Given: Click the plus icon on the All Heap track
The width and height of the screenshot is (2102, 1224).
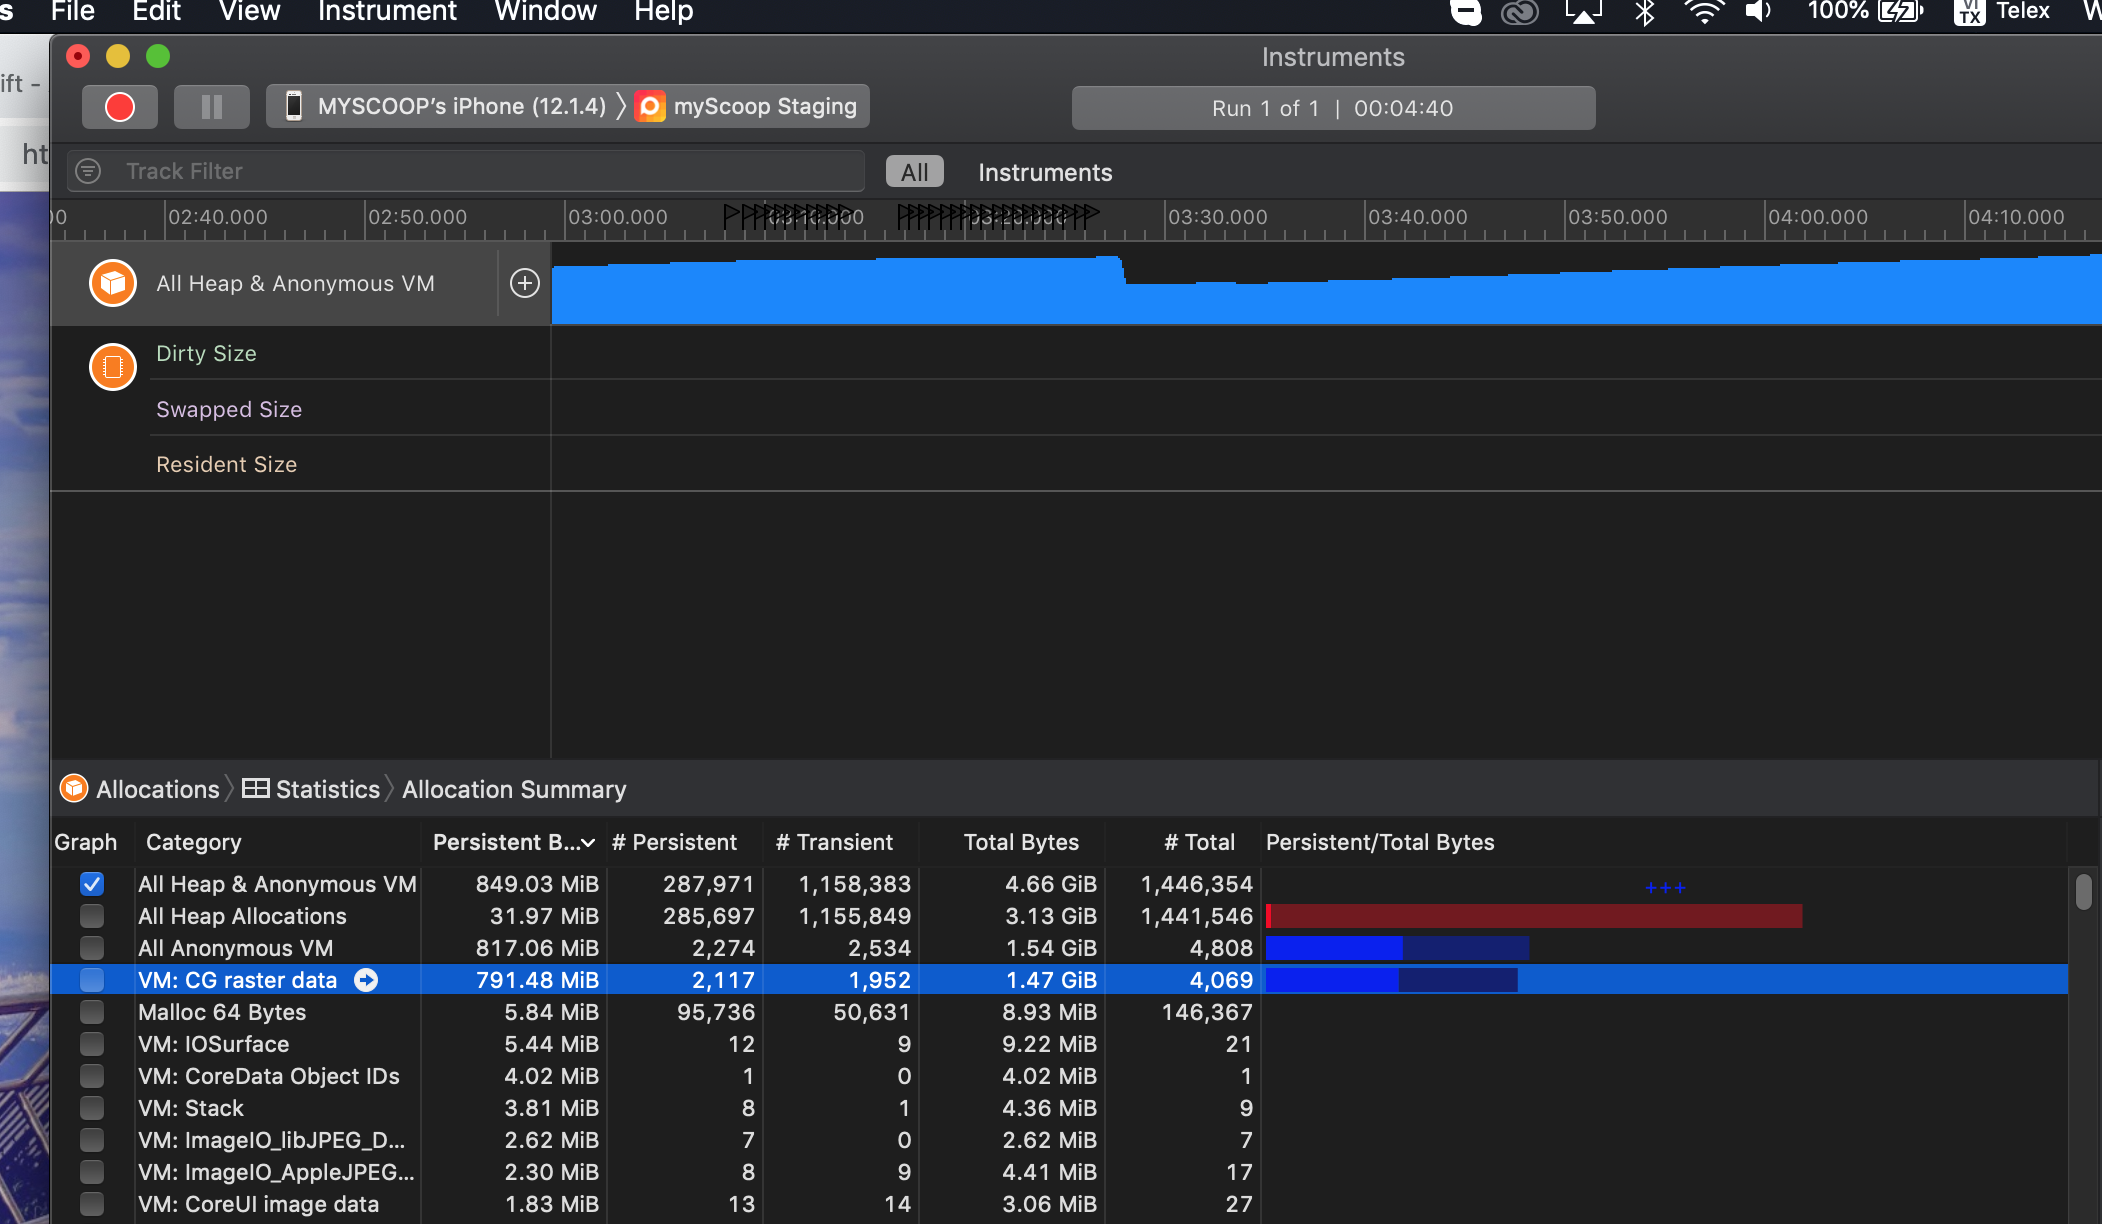Looking at the screenshot, I should click(x=525, y=283).
